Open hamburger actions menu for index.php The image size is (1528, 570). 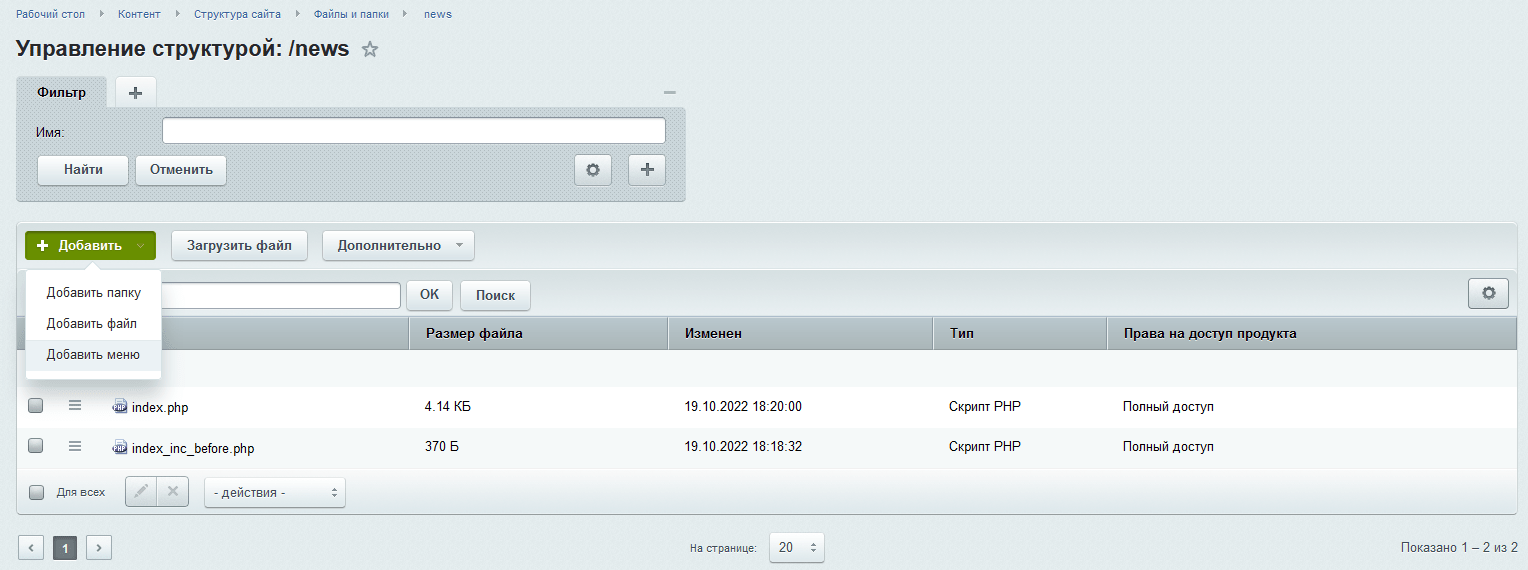pos(75,406)
